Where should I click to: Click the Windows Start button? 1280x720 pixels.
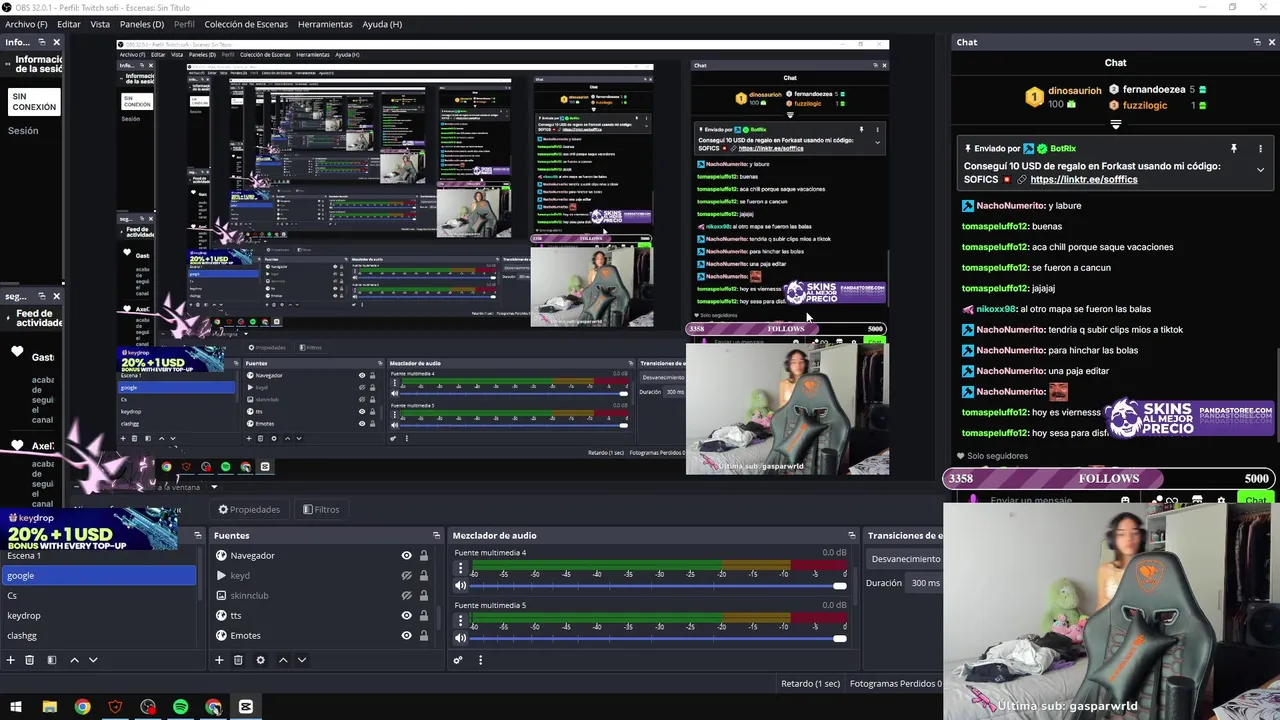[x=16, y=707]
